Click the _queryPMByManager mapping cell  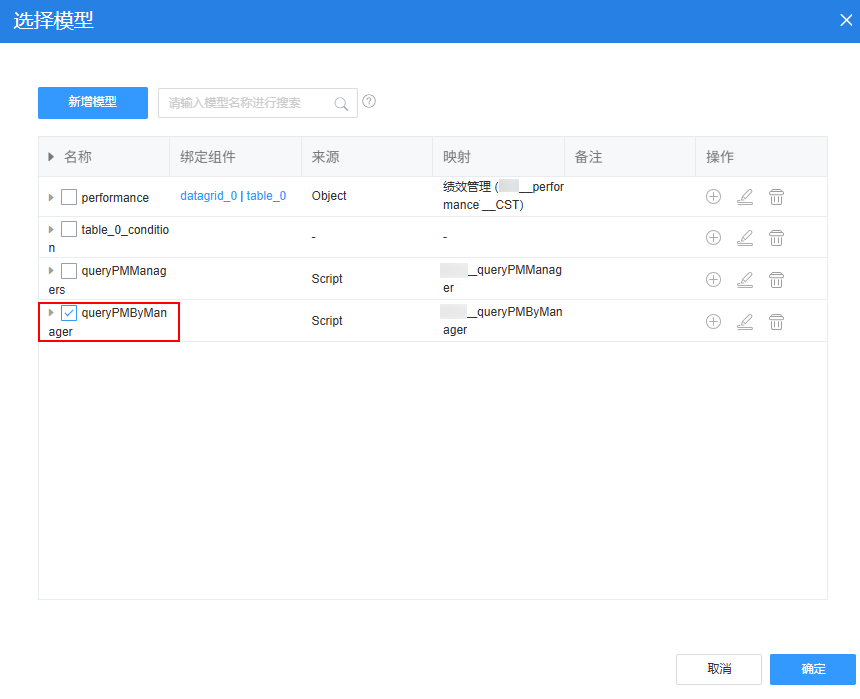tap(501, 321)
